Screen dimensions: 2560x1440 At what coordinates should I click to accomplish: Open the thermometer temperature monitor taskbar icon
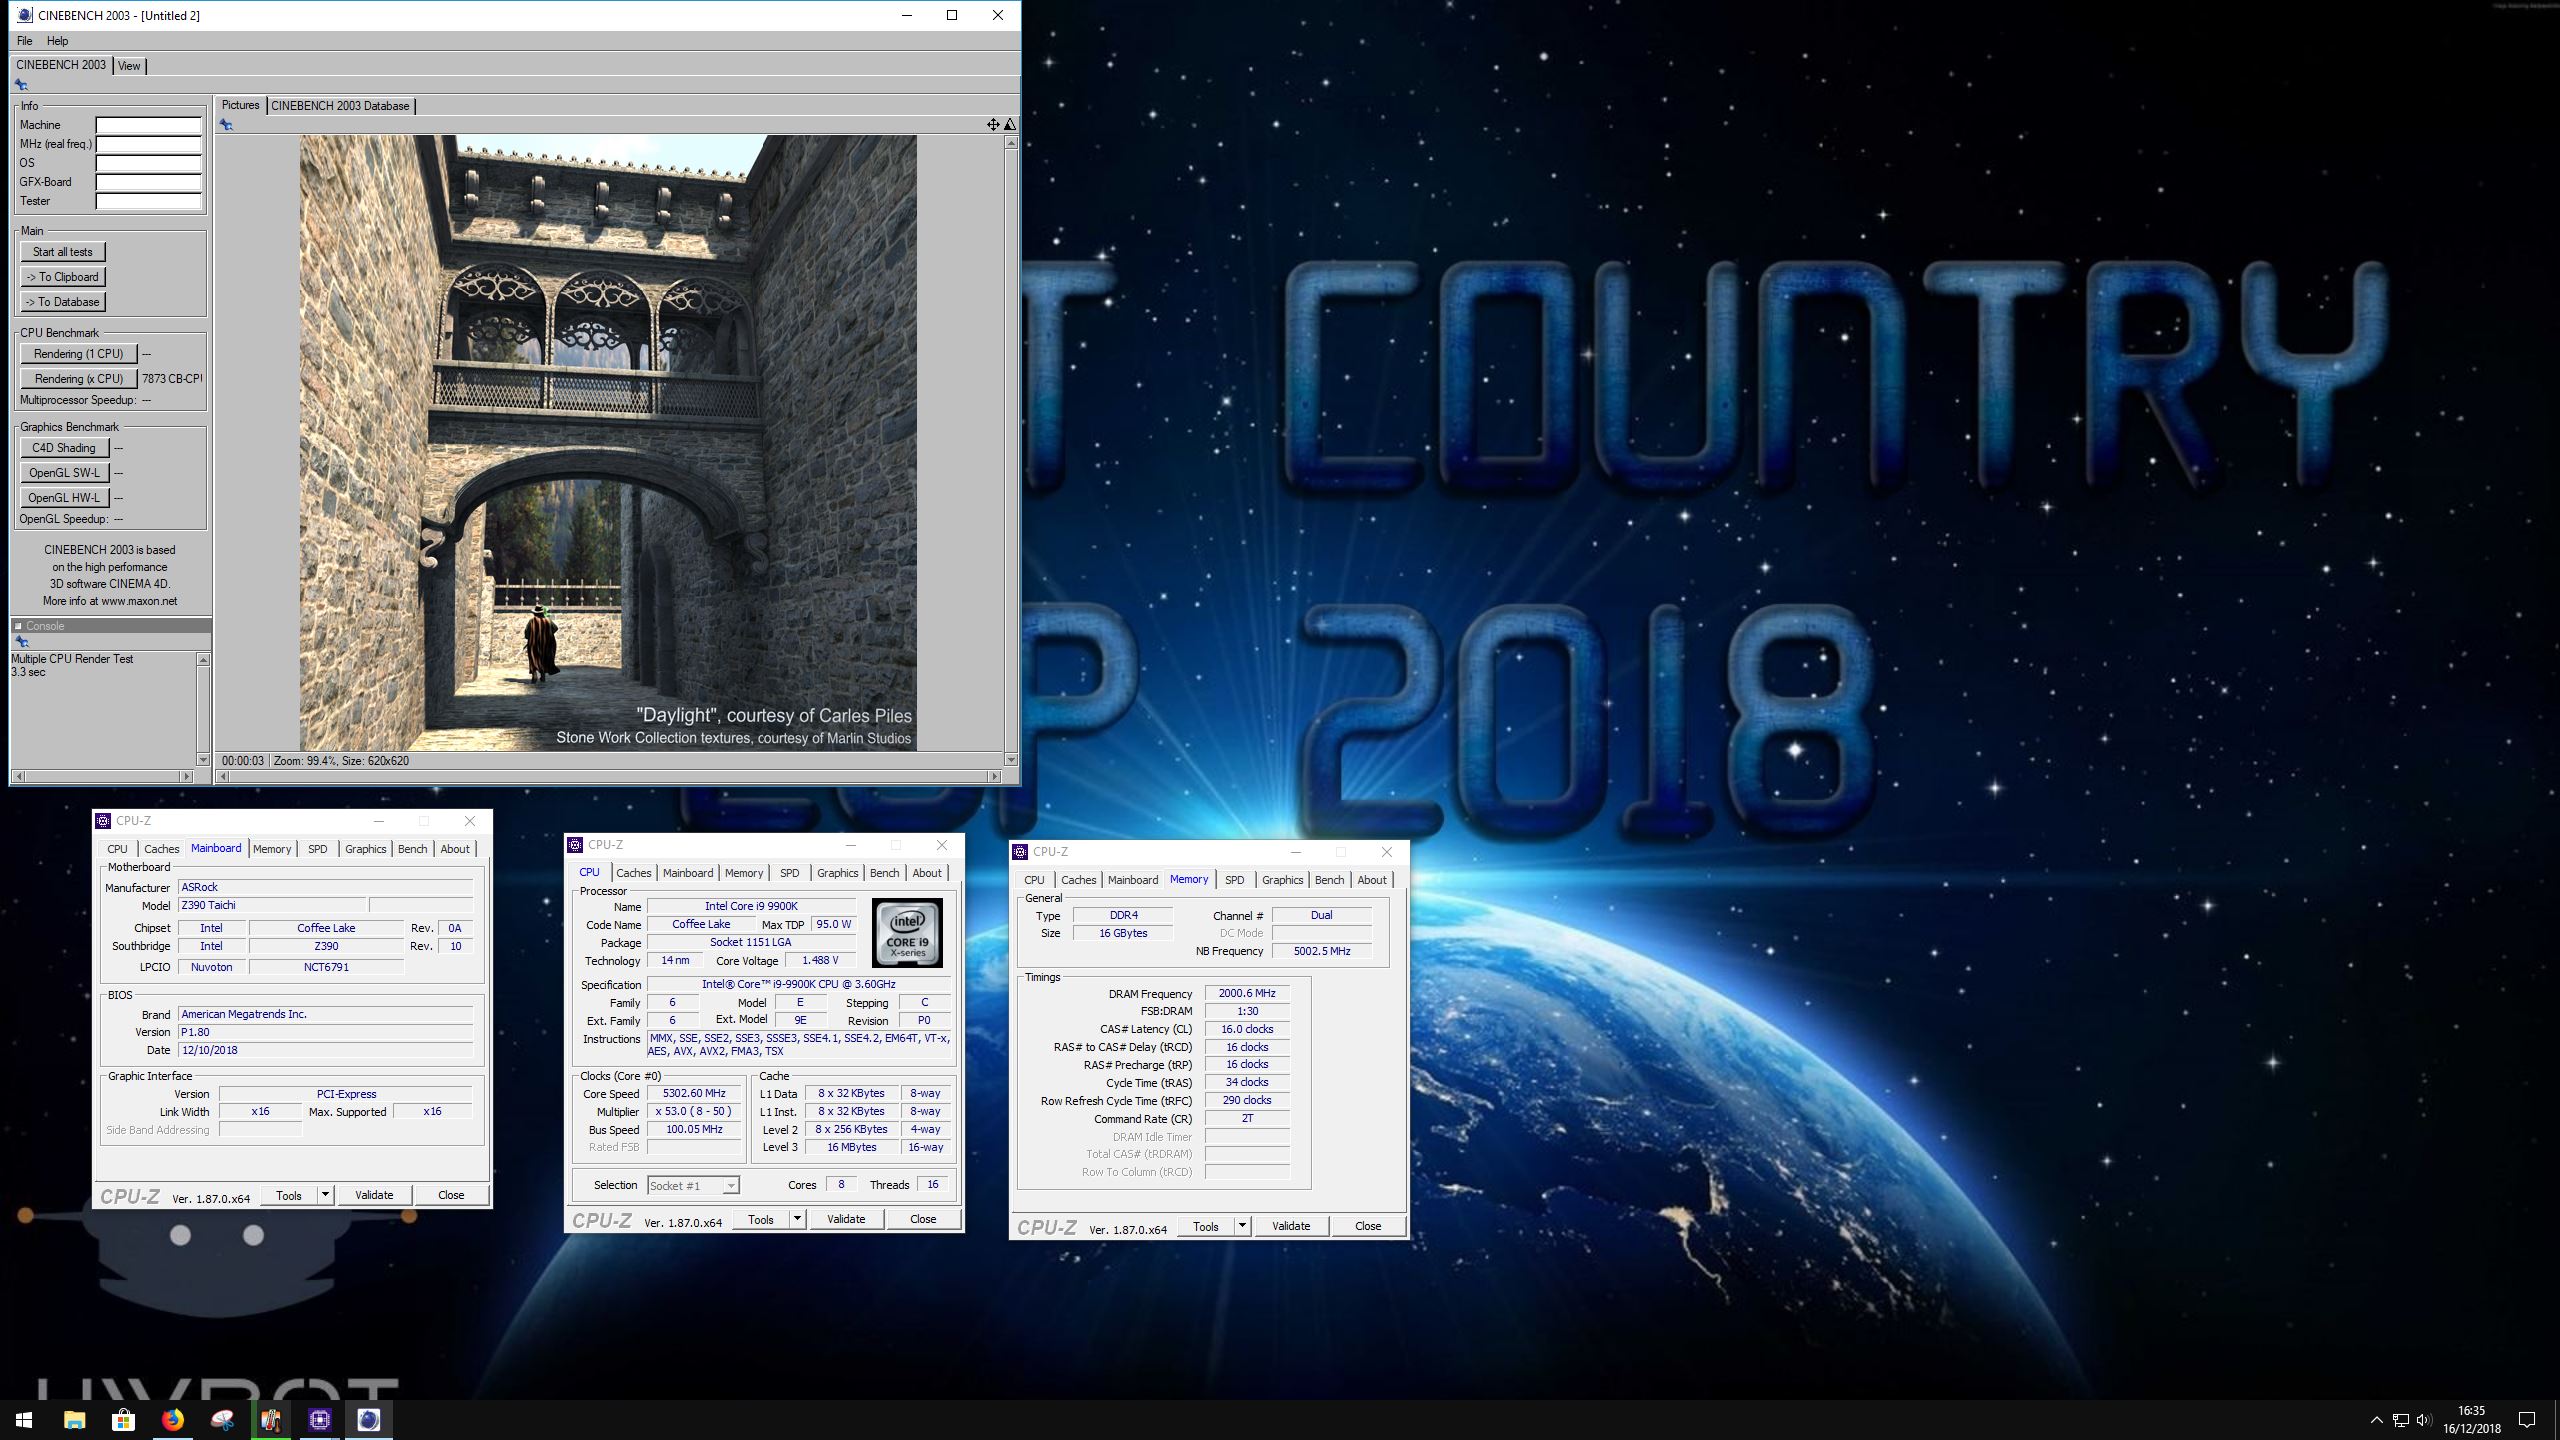click(x=270, y=1419)
